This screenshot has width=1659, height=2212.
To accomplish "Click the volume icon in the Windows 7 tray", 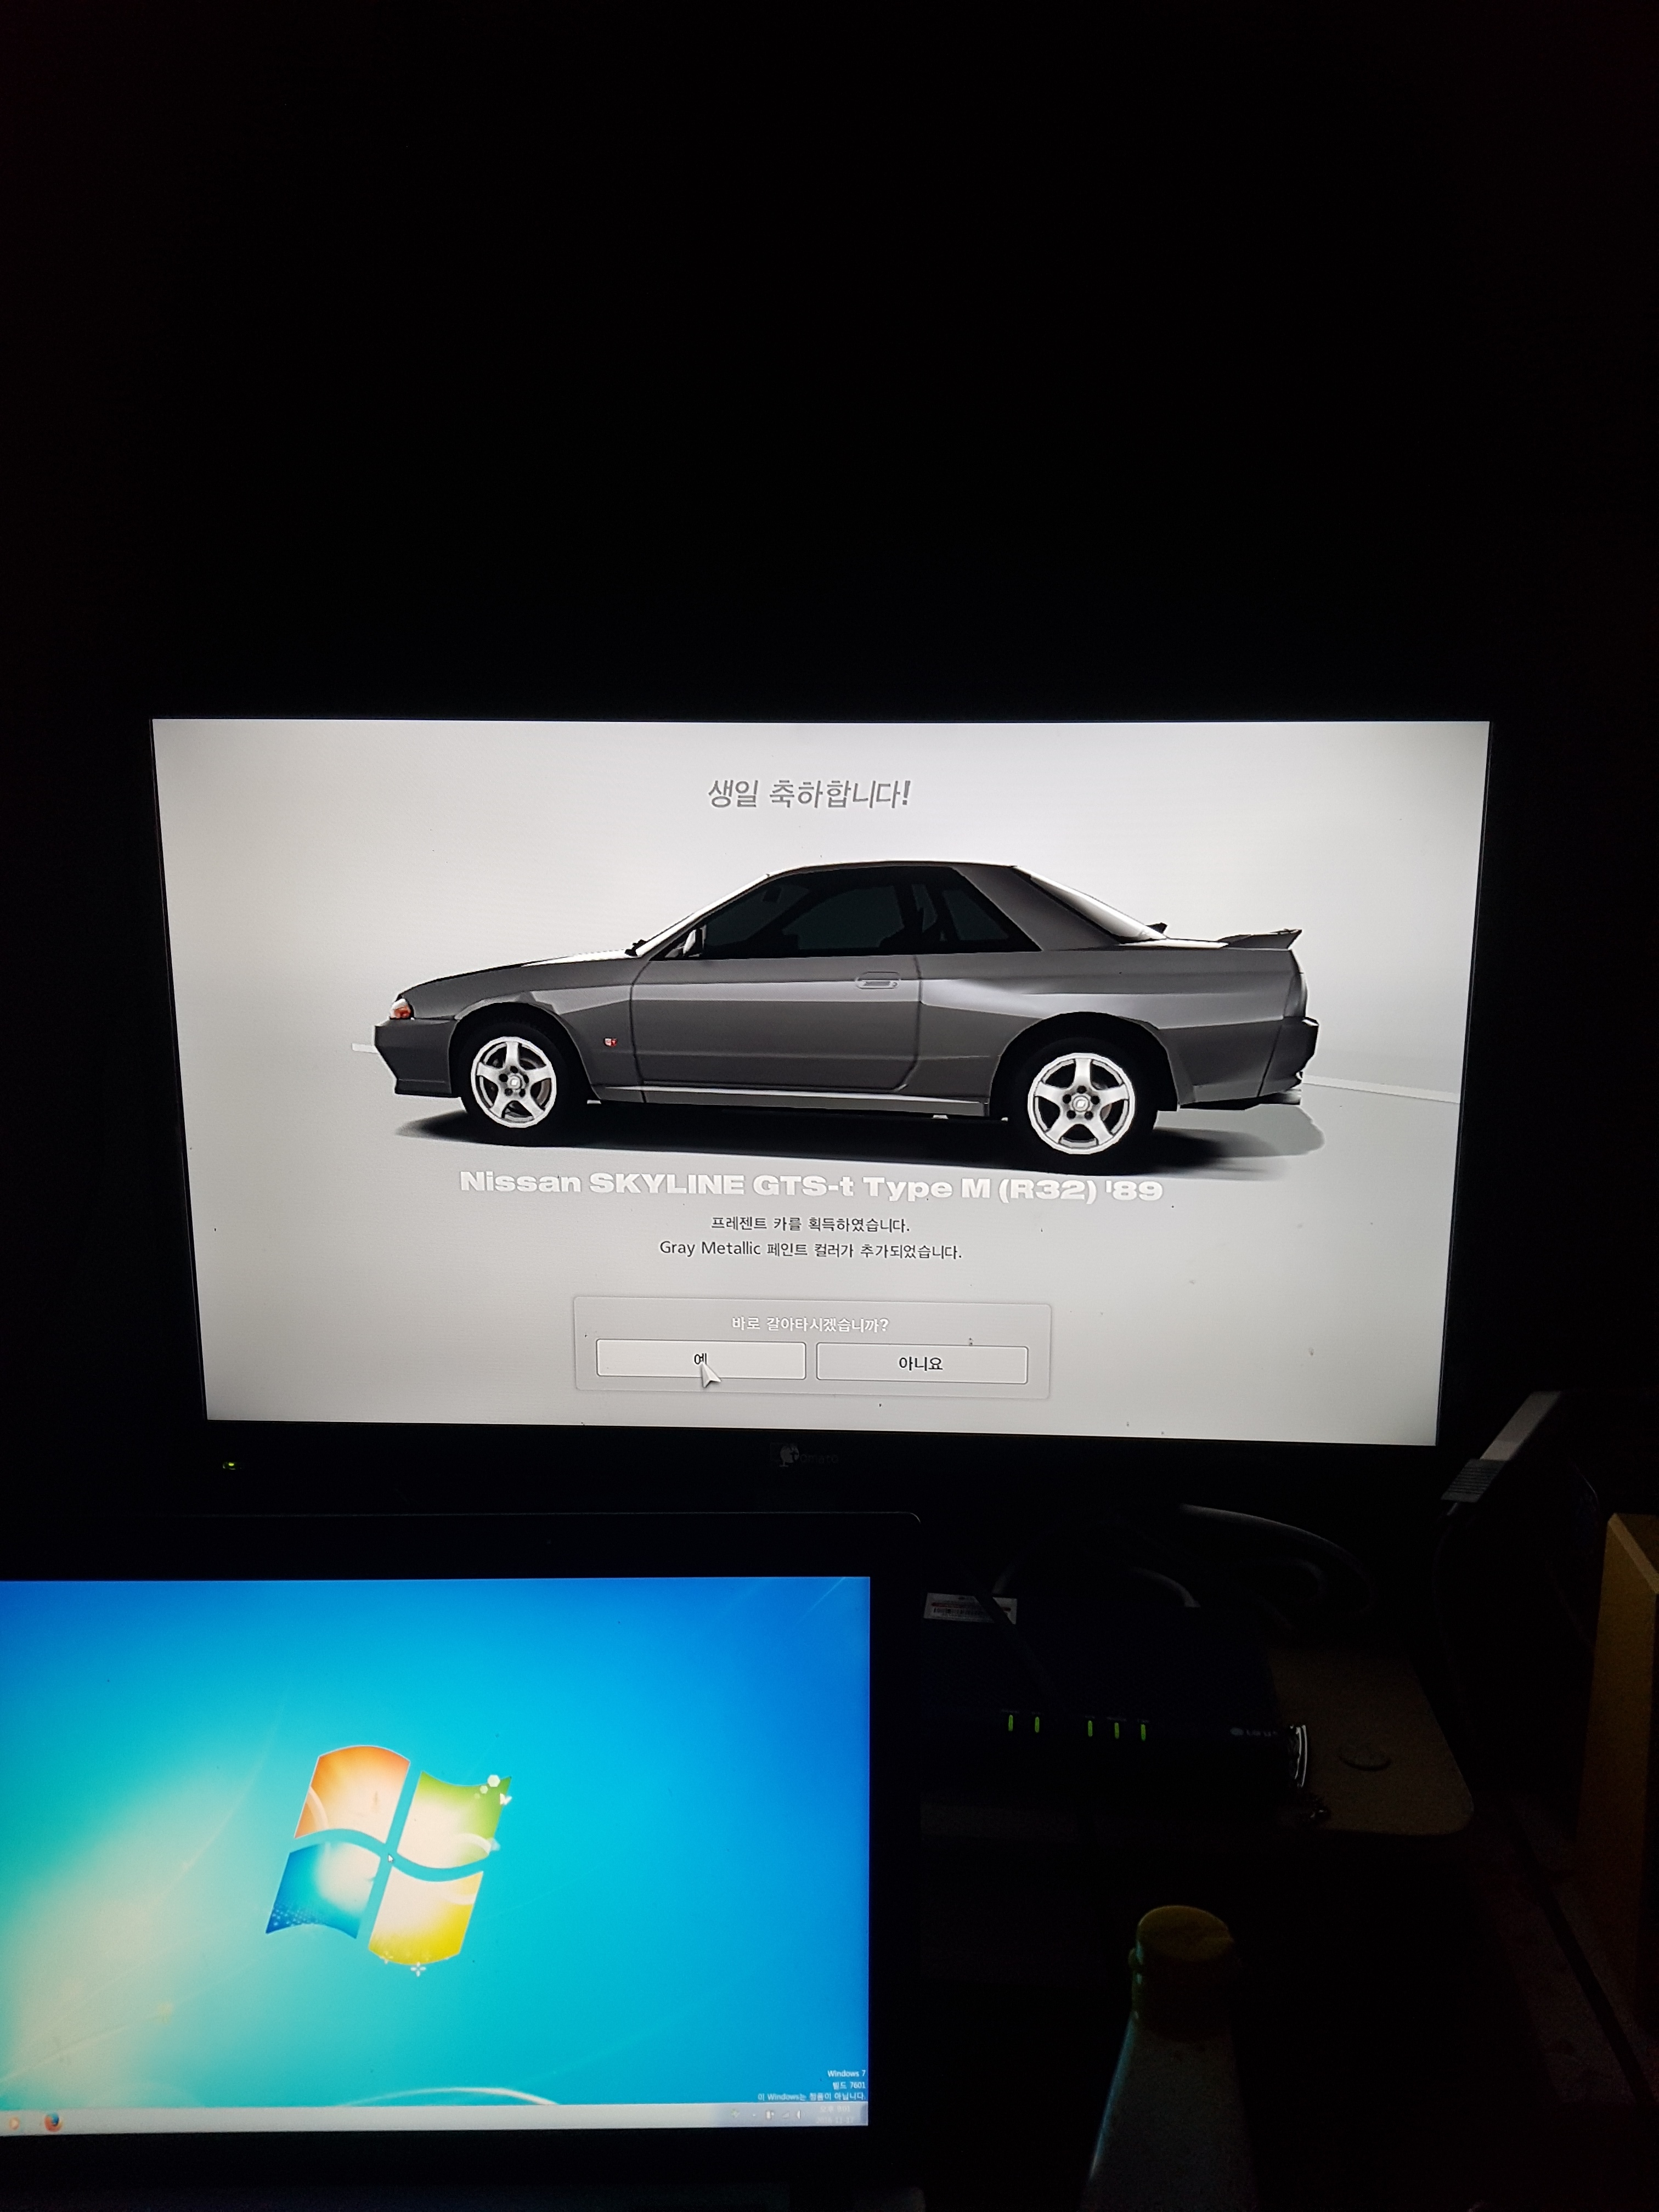I will click(x=799, y=2115).
